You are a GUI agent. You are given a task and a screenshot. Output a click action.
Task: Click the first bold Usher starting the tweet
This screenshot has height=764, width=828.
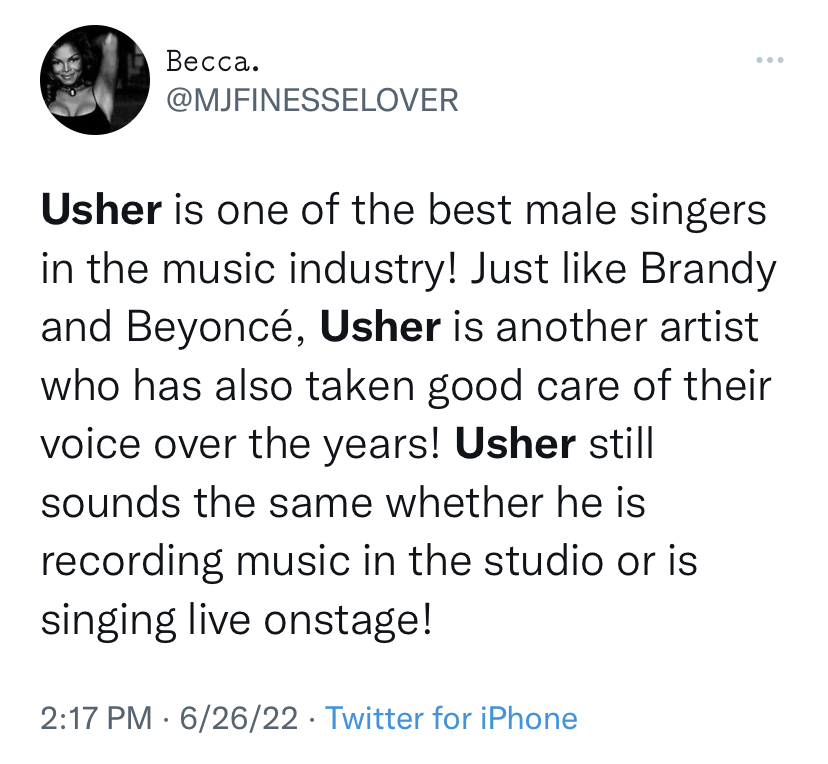click(x=101, y=211)
